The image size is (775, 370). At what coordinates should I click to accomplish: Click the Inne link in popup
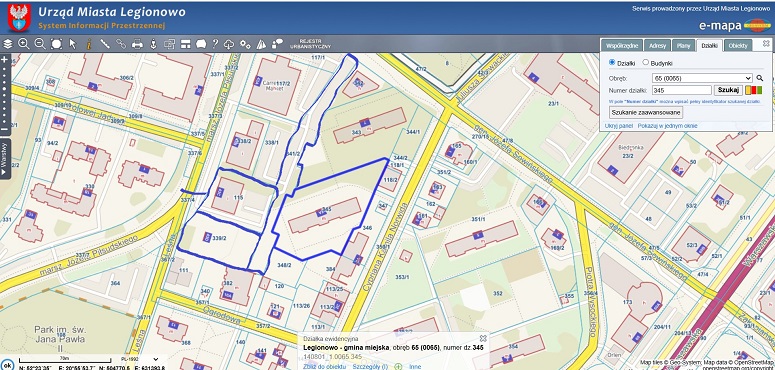pyautogui.click(x=415, y=367)
